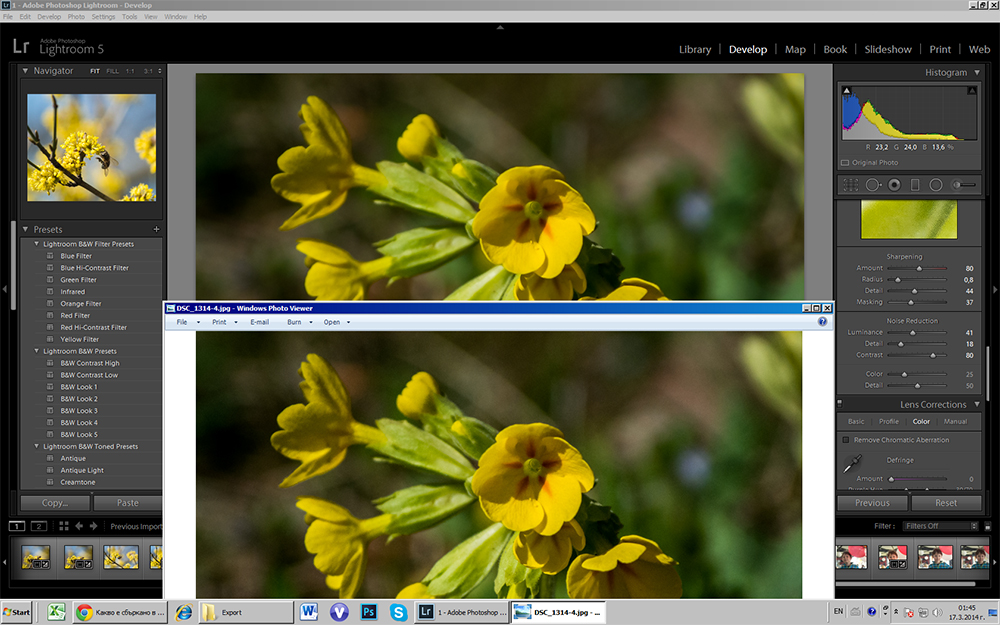
Task: Click the volume icon in system tray
Action: point(938,612)
